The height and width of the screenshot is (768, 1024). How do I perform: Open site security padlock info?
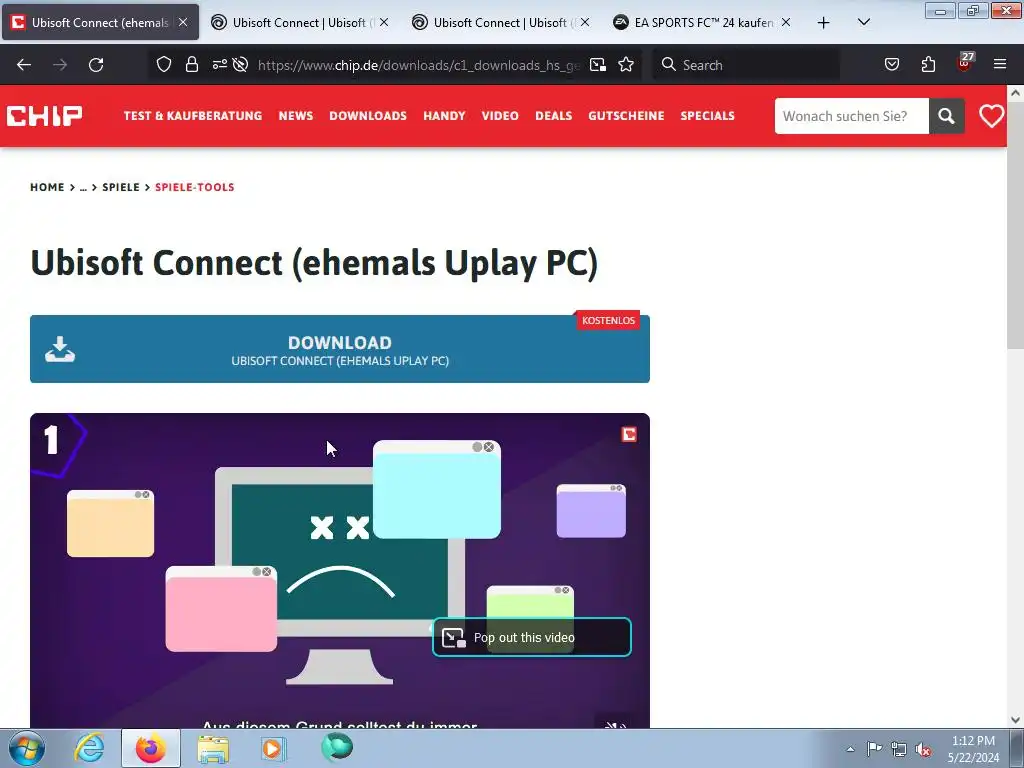click(191, 64)
